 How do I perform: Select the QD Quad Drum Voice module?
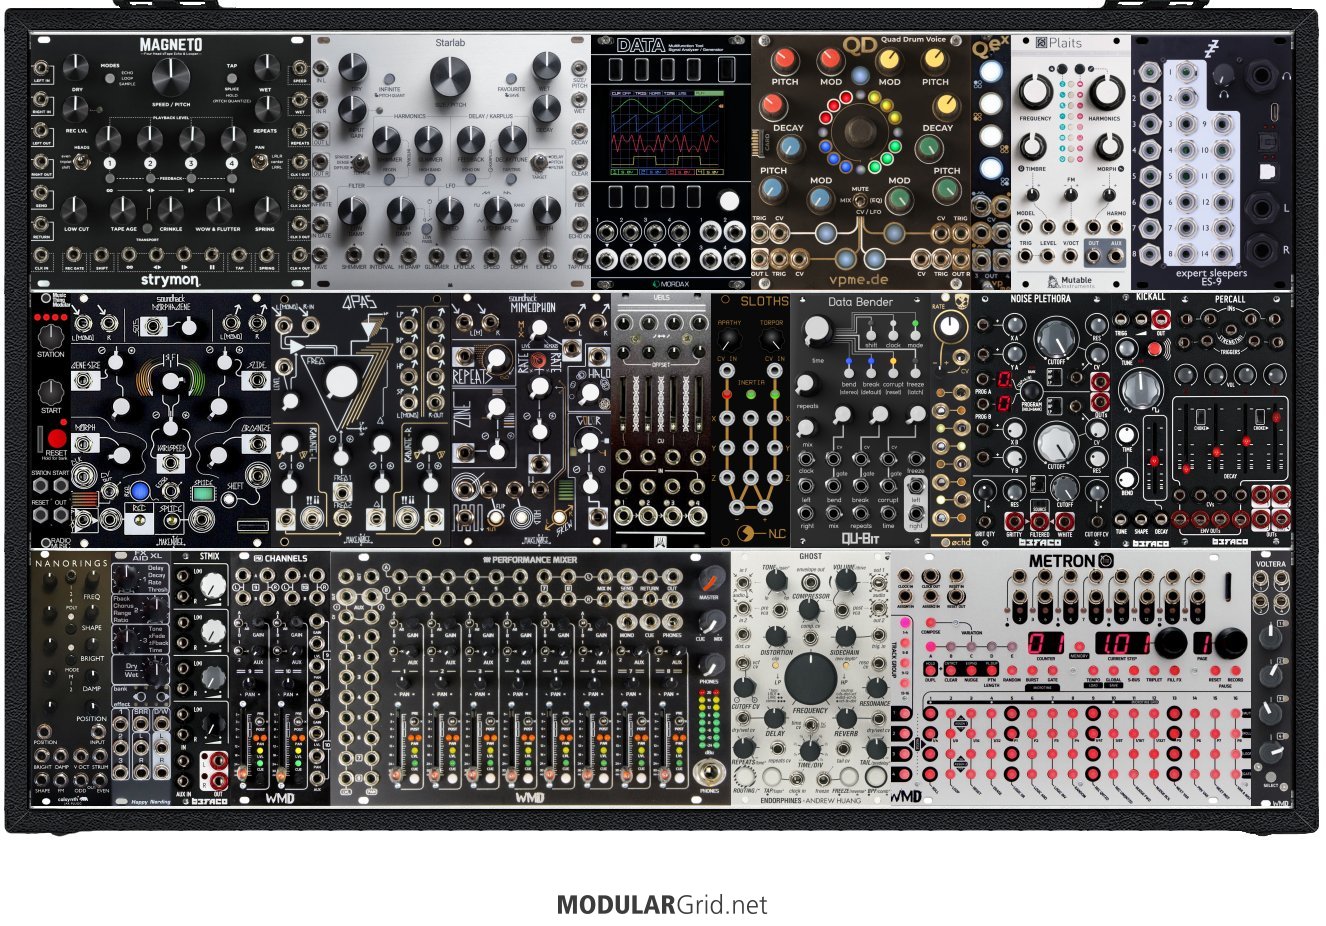861,162
